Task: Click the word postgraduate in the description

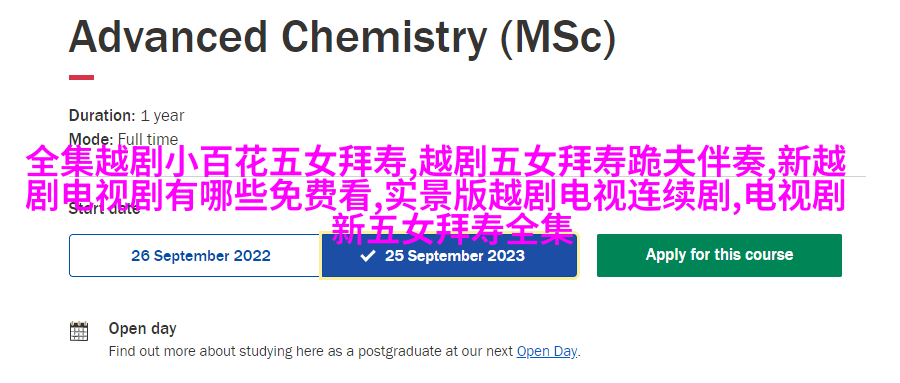Action: click(x=393, y=351)
